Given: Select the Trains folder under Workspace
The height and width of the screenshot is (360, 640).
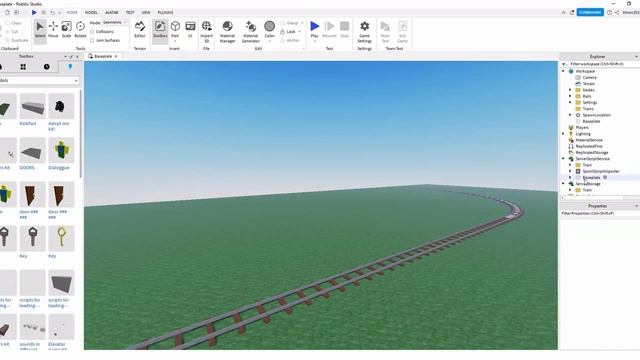Looking at the screenshot, I should coord(588,109).
